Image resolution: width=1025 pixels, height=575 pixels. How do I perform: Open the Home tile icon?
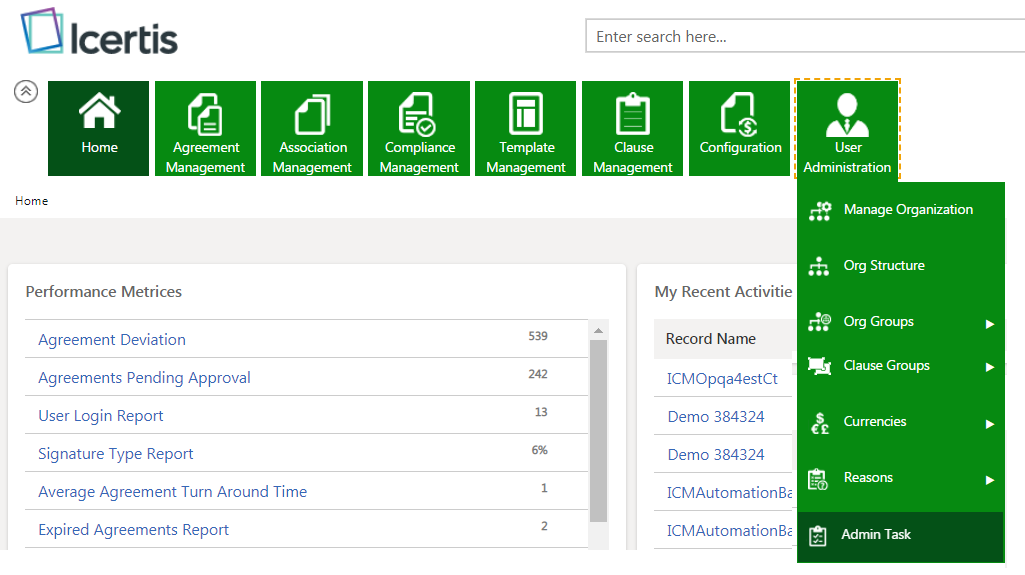coord(98,112)
